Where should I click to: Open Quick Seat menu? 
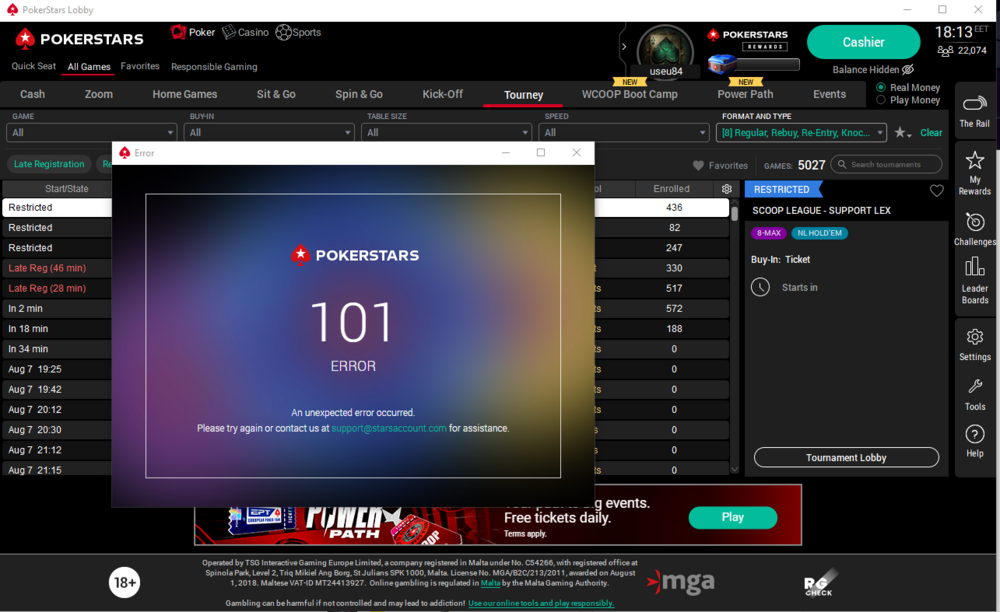point(33,66)
